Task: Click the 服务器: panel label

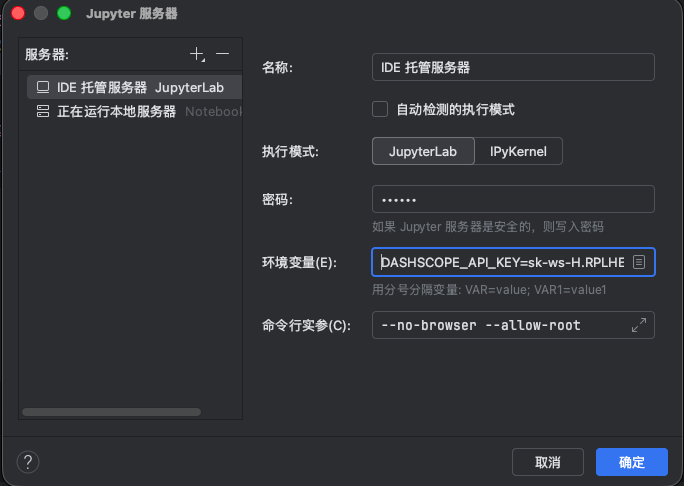Action: 47,55
